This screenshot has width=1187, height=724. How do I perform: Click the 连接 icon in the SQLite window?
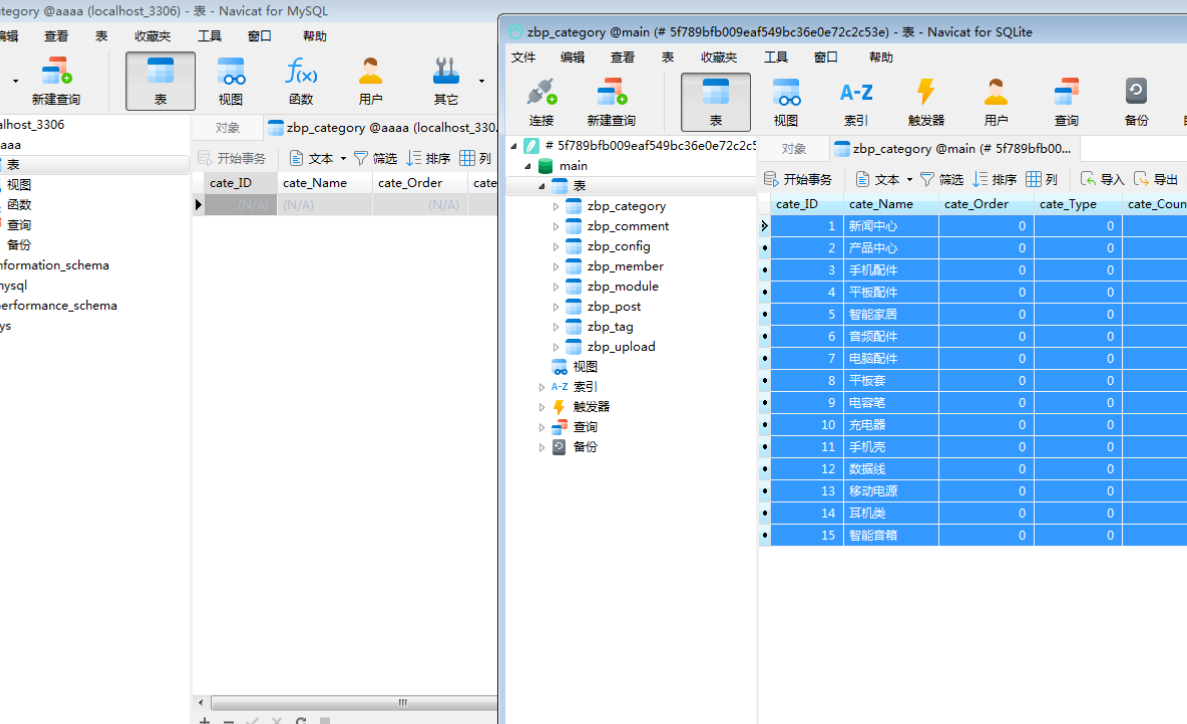pyautogui.click(x=541, y=101)
